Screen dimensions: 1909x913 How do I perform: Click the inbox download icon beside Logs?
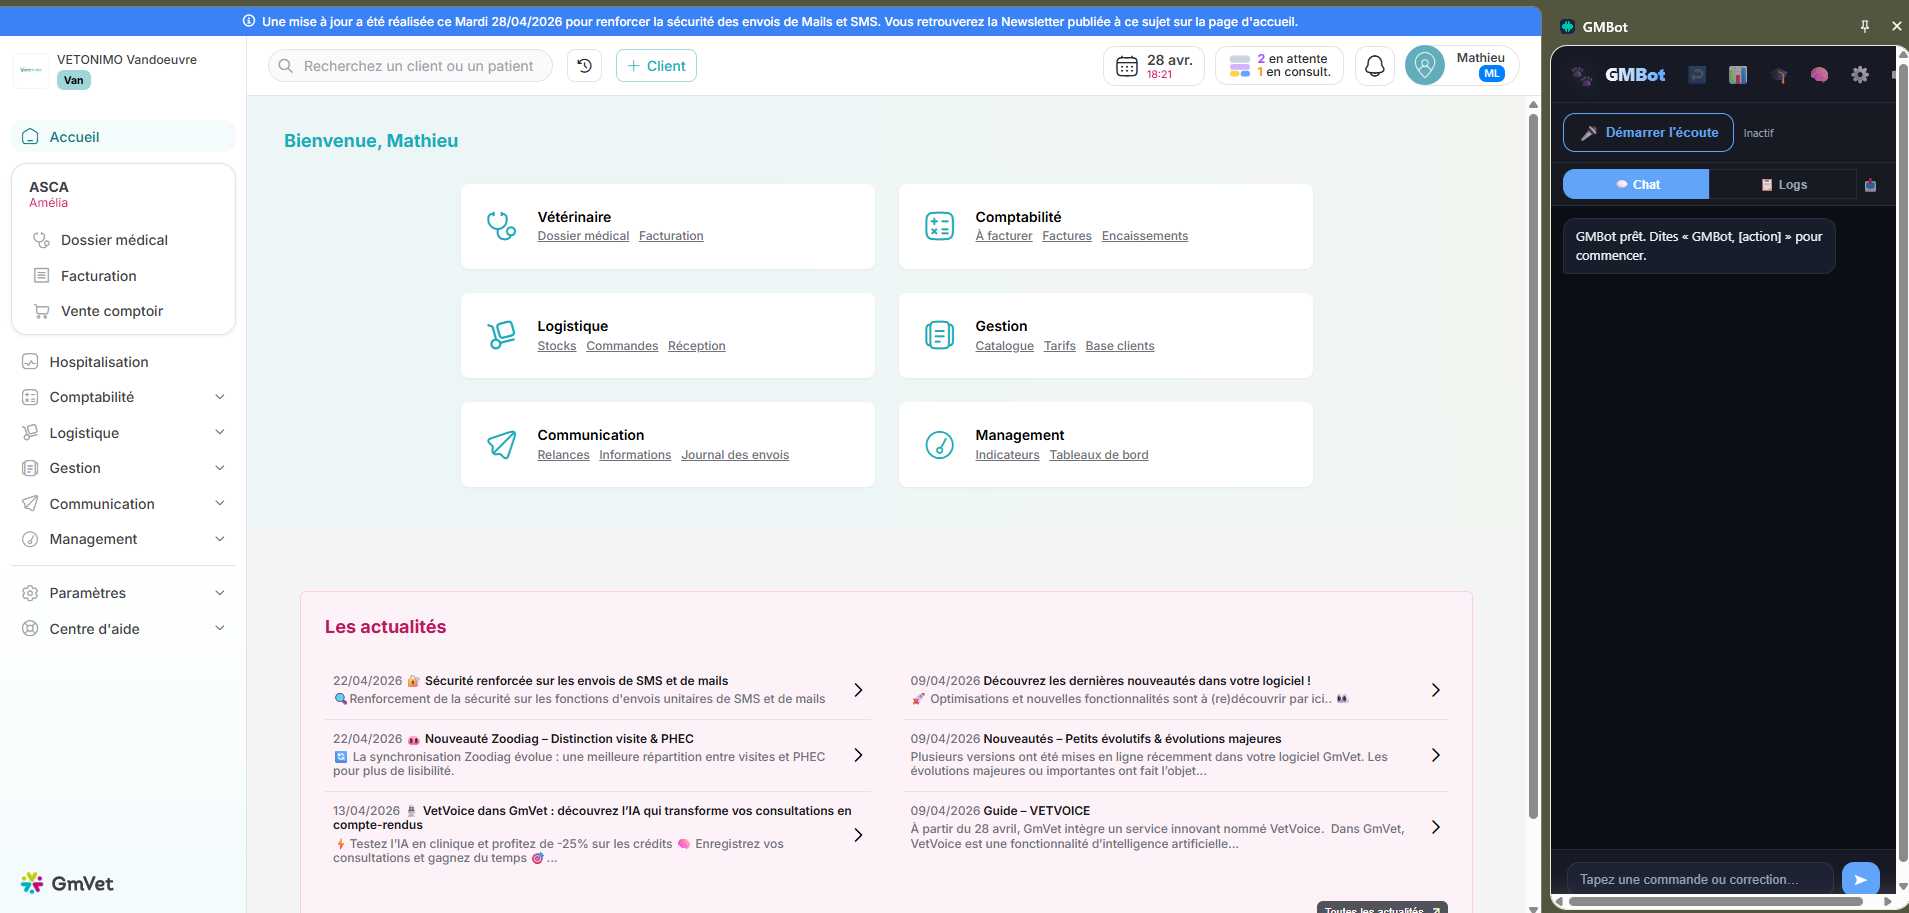pyautogui.click(x=1871, y=185)
